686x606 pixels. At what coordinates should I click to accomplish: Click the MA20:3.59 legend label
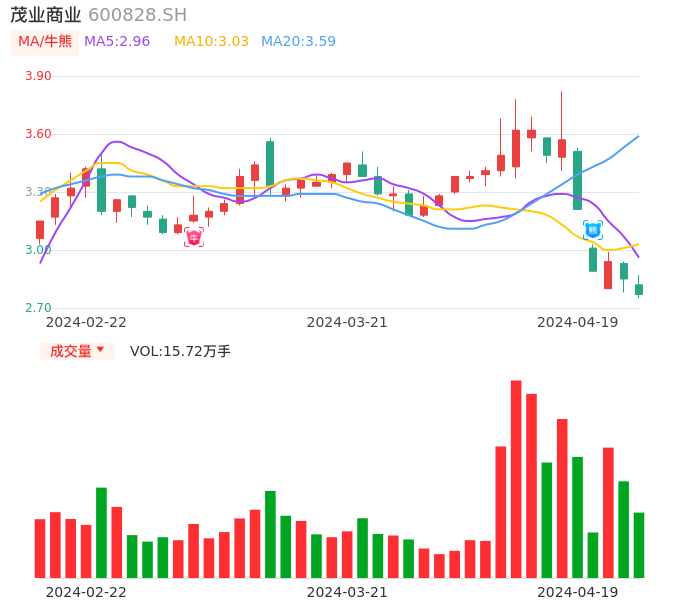(x=298, y=42)
